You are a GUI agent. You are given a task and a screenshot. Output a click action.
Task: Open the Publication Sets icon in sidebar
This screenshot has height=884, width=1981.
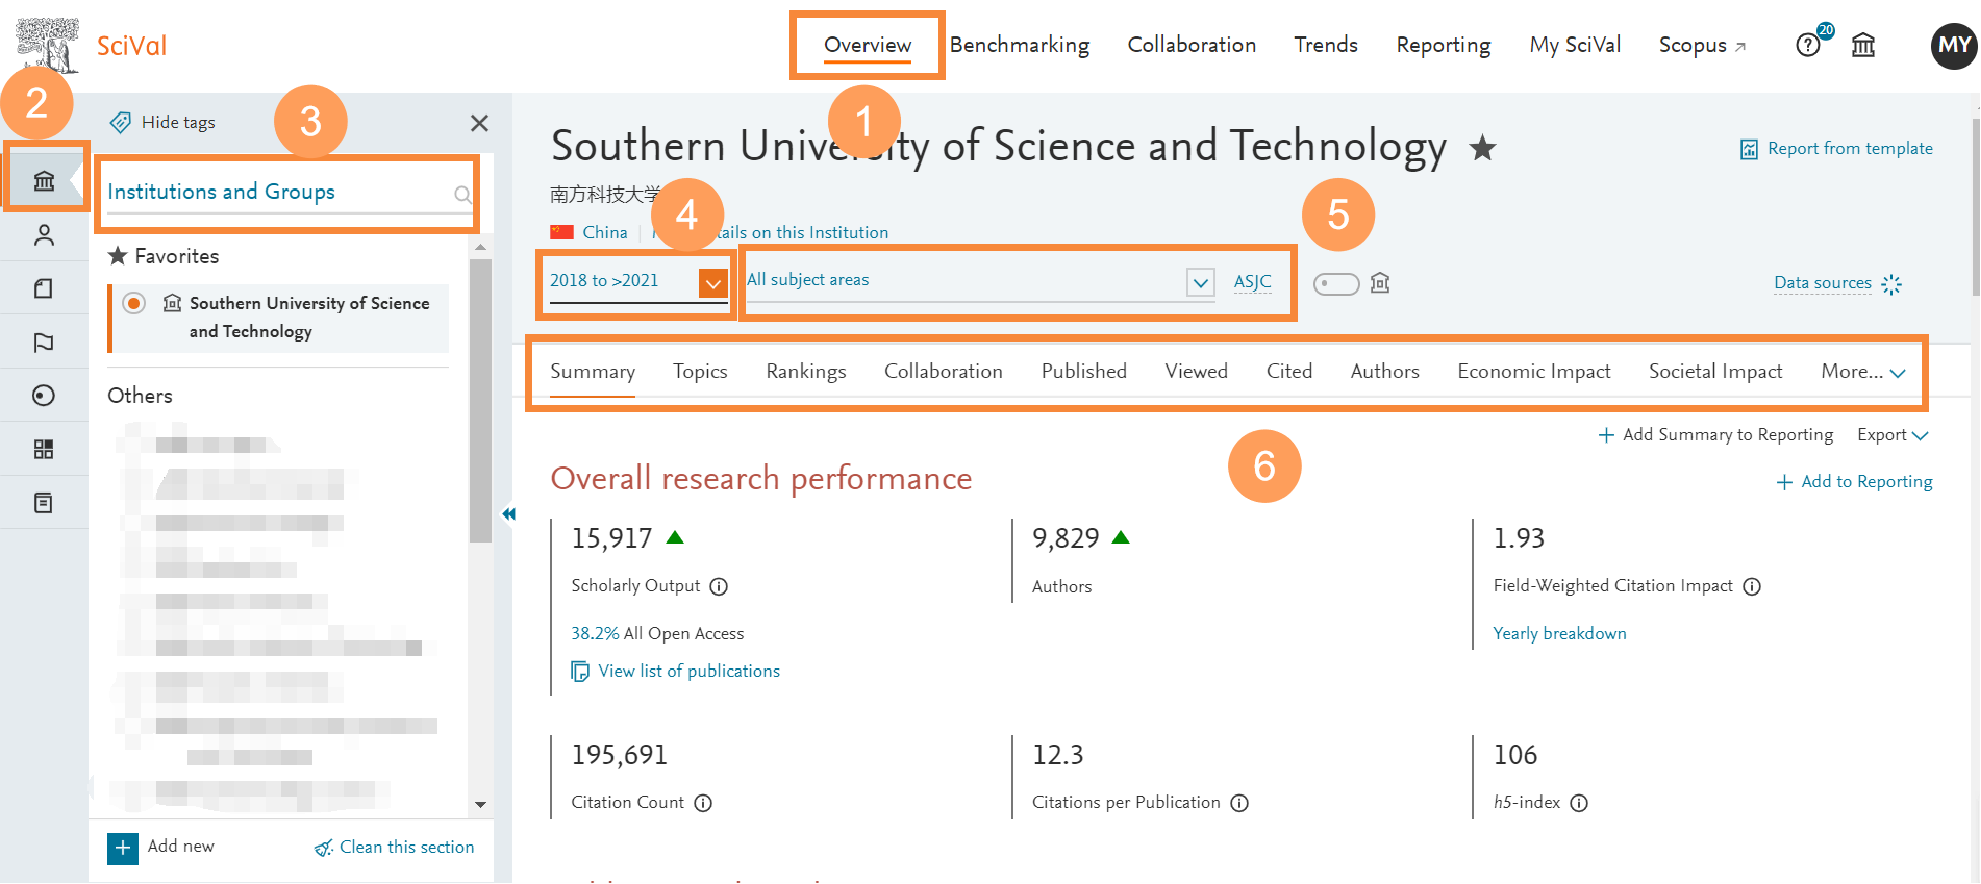(x=44, y=289)
